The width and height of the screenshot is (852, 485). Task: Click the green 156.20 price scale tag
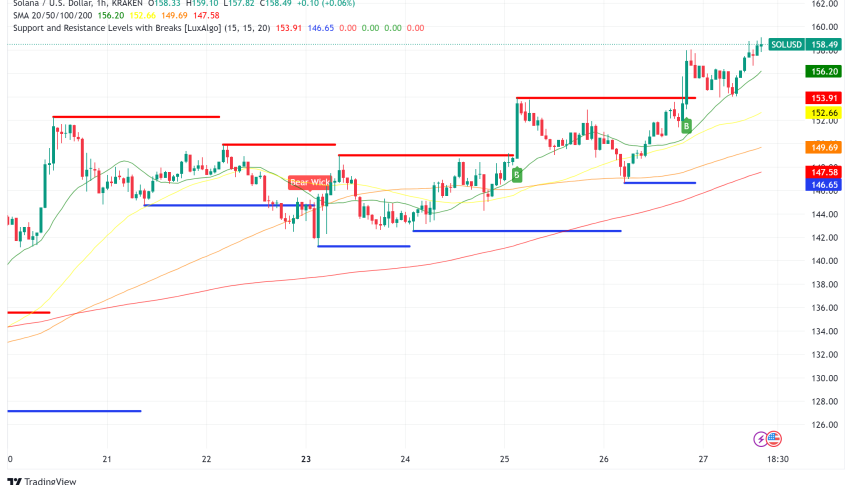pos(824,72)
